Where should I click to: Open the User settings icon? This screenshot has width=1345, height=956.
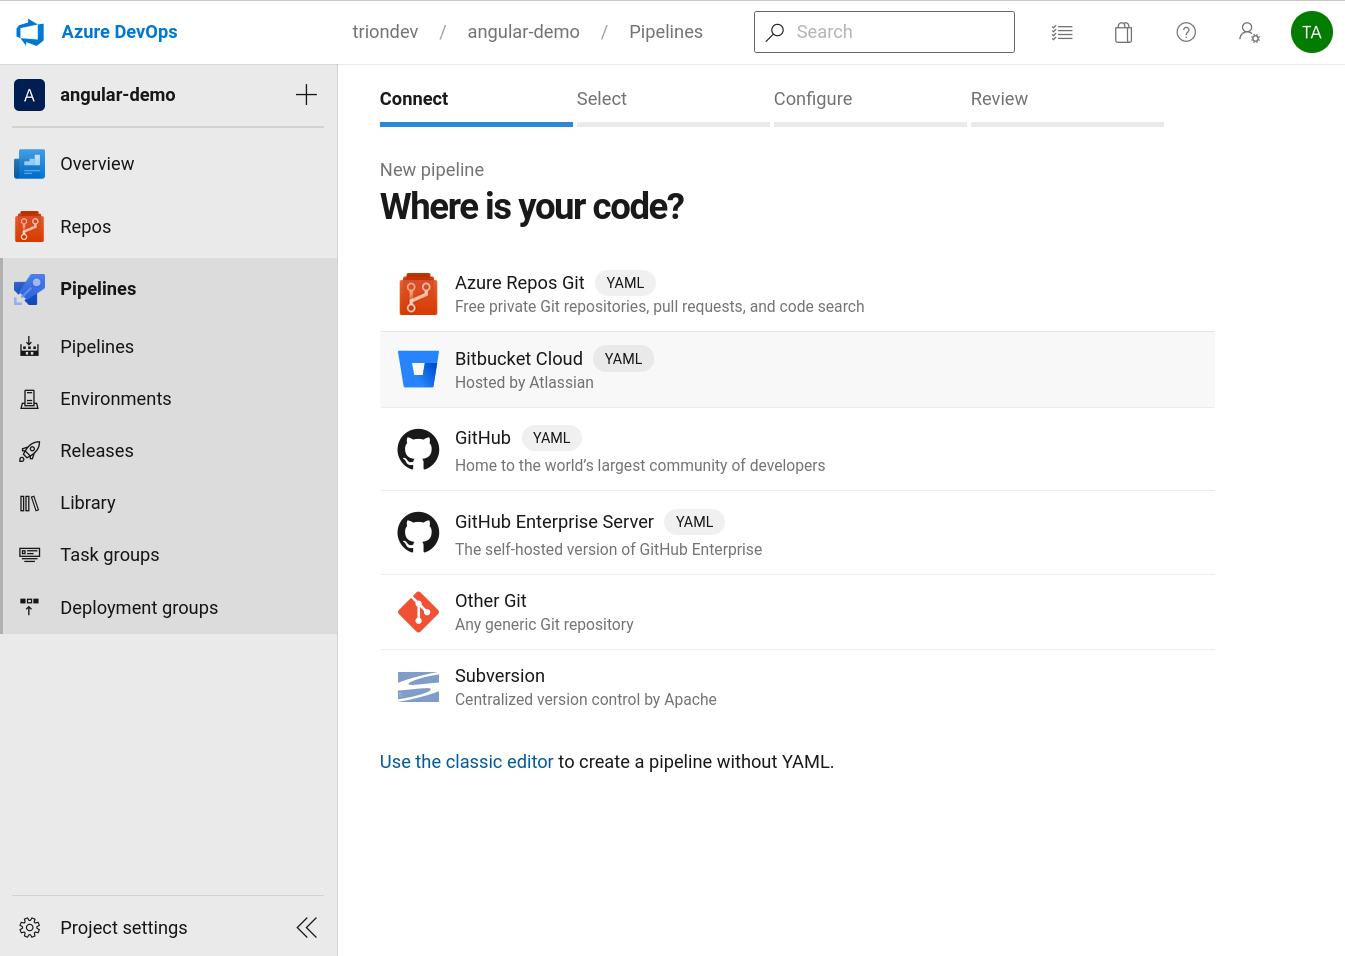1249,32
